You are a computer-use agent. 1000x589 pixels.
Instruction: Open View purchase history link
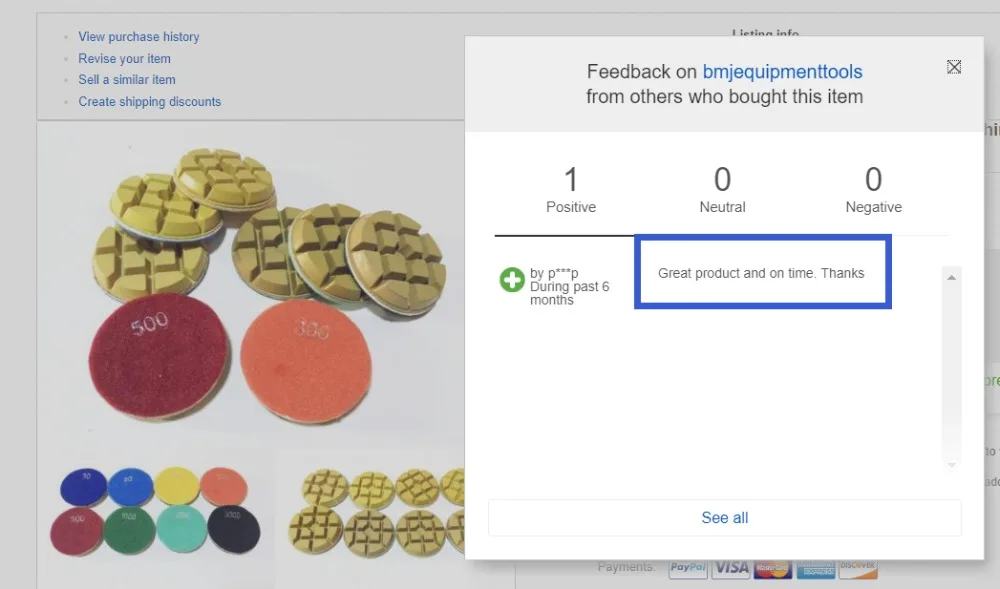point(138,36)
